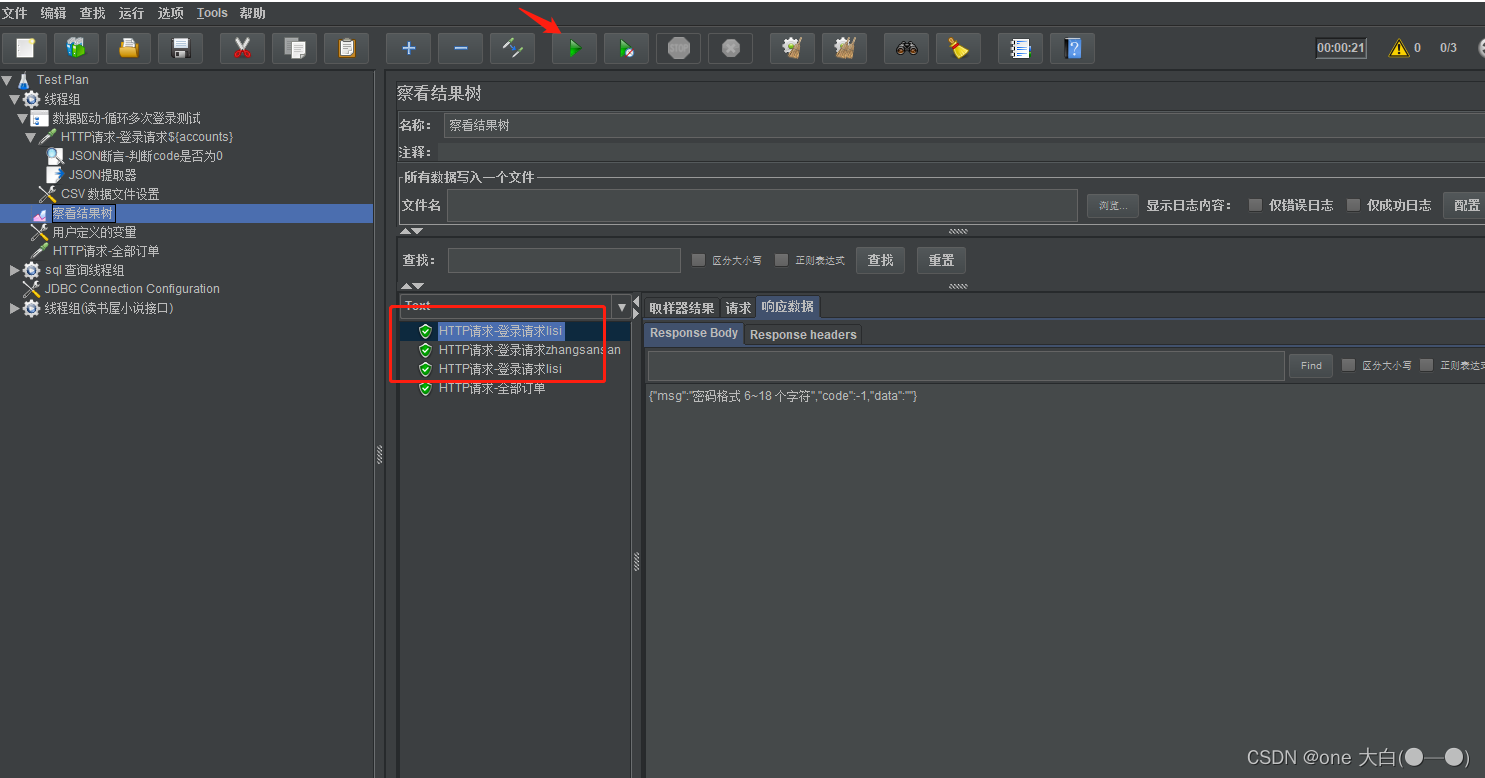Expand the sql 查询线程组 node
Viewport: 1485px width, 778px height.
coord(14,270)
